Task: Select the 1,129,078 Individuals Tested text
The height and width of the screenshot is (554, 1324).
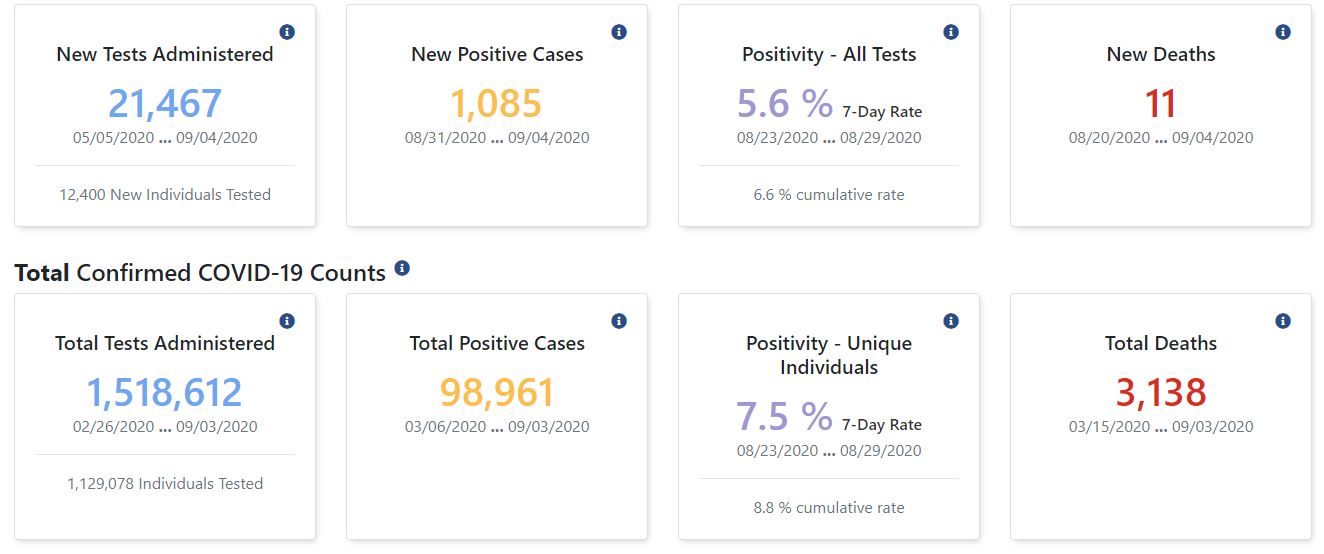Action: pos(165,484)
